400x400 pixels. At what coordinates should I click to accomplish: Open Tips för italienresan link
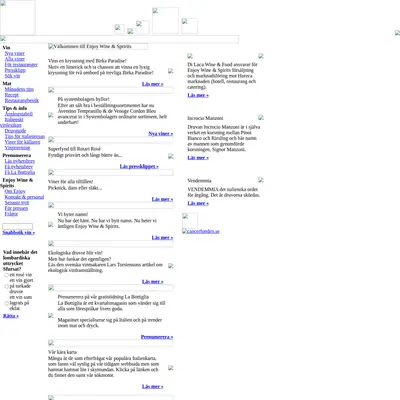25,137
